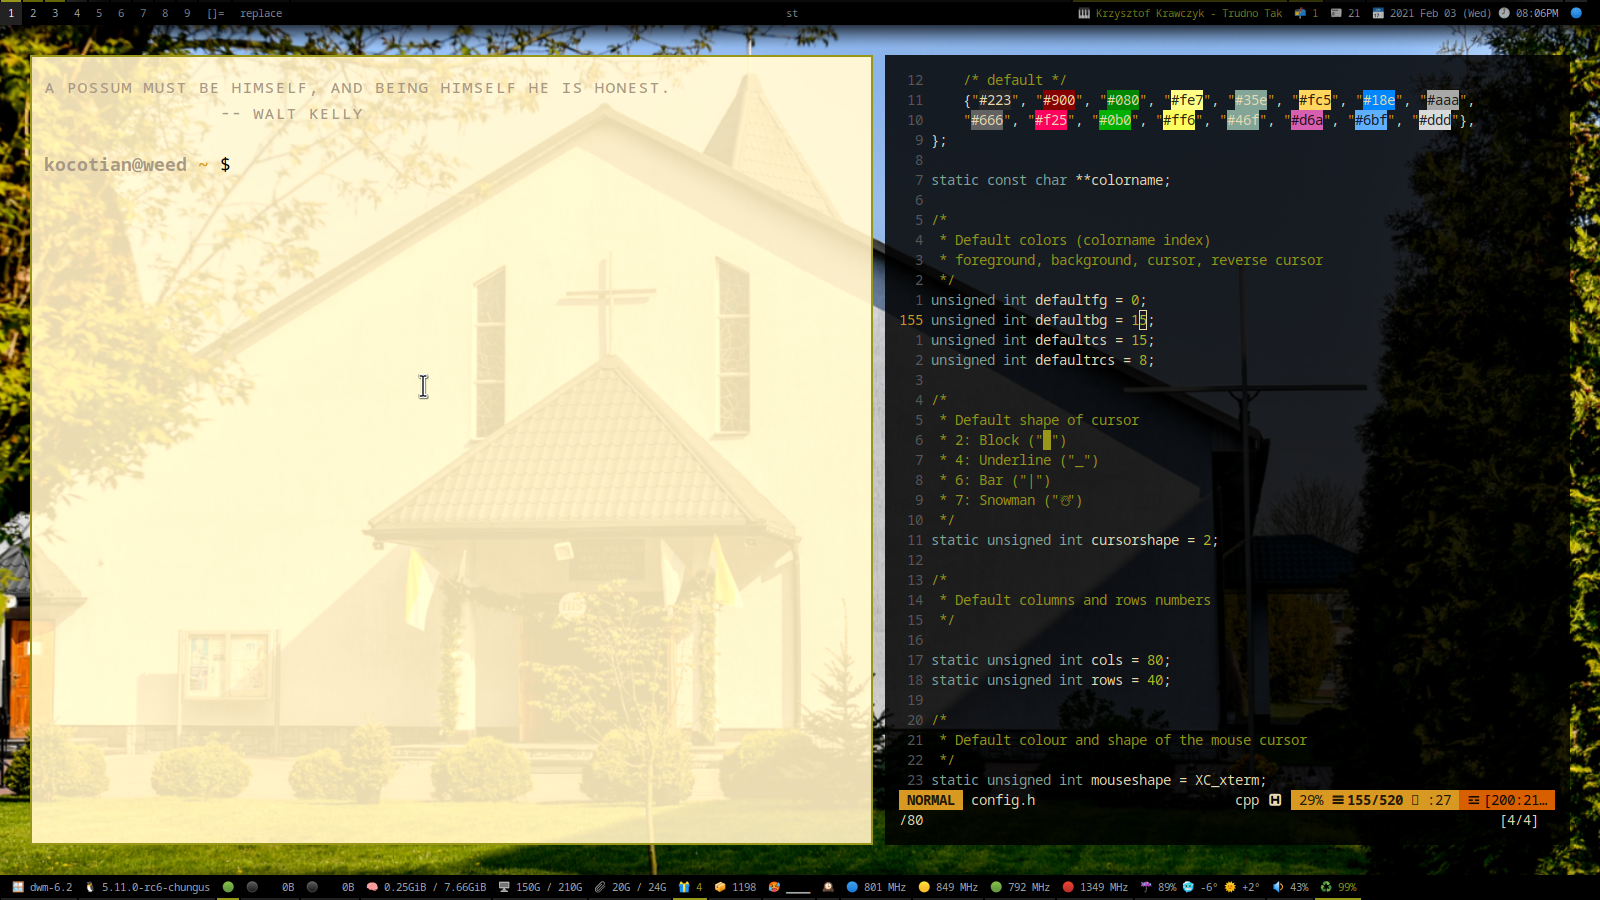This screenshot has height=900, width=1600.
Task: Click the gift icon with count 4
Action: (x=684, y=887)
